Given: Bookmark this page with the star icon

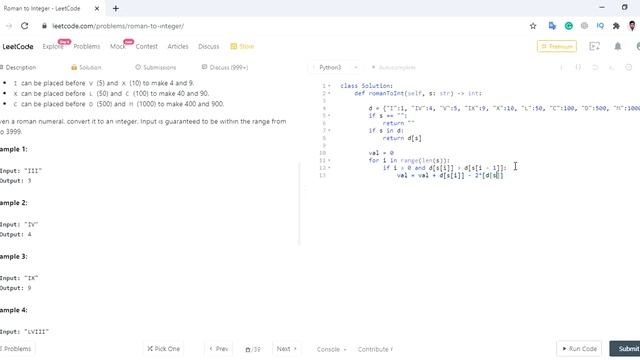Looking at the screenshot, I should tap(533, 26).
